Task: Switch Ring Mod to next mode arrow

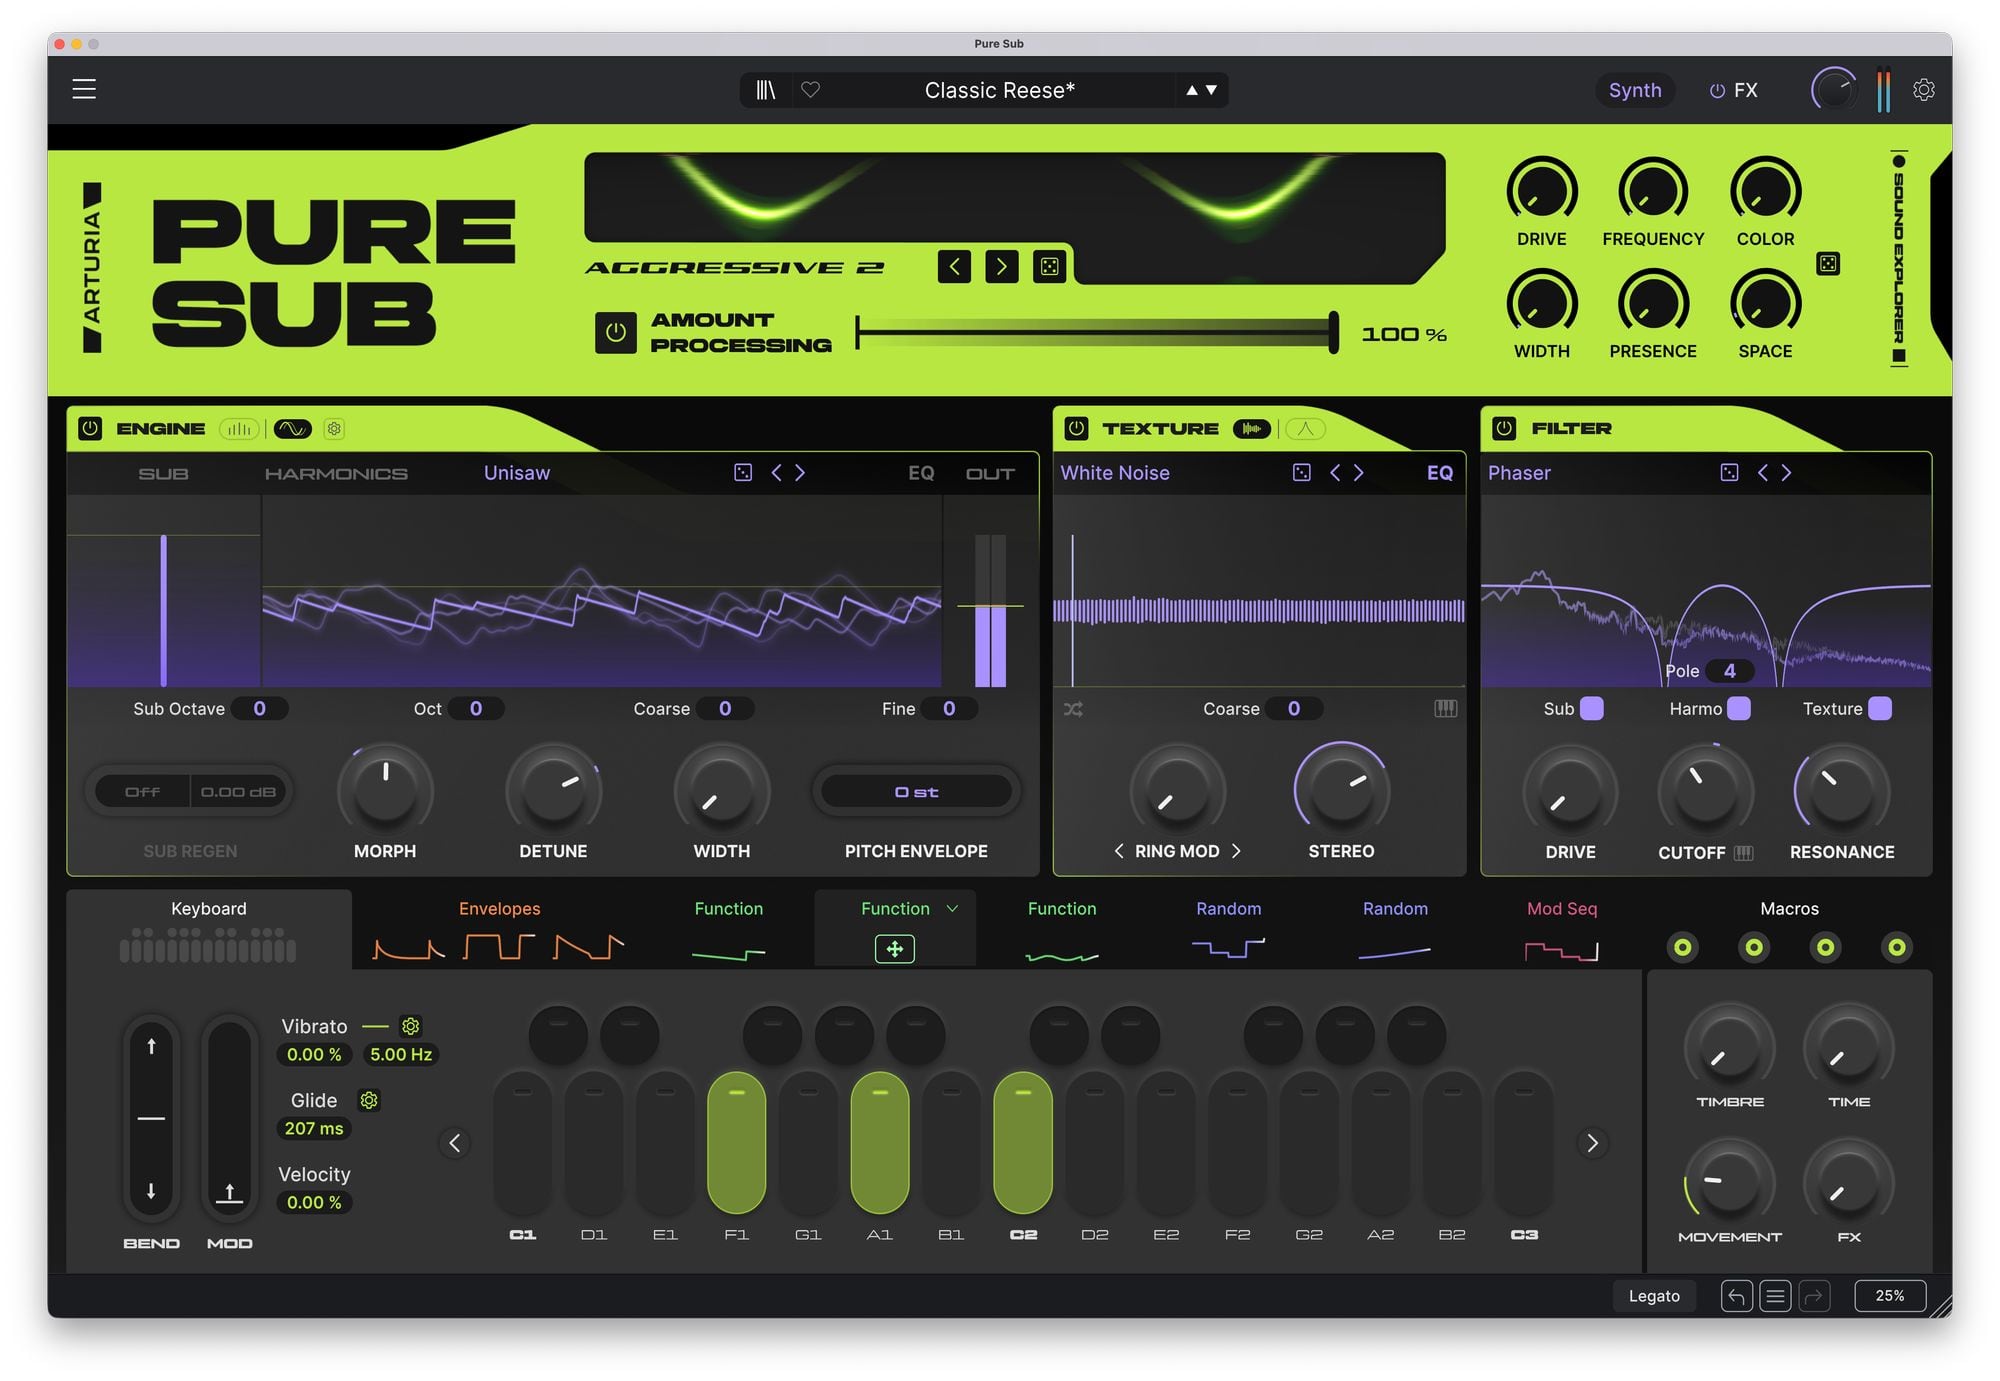Action: pyautogui.click(x=1237, y=851)
